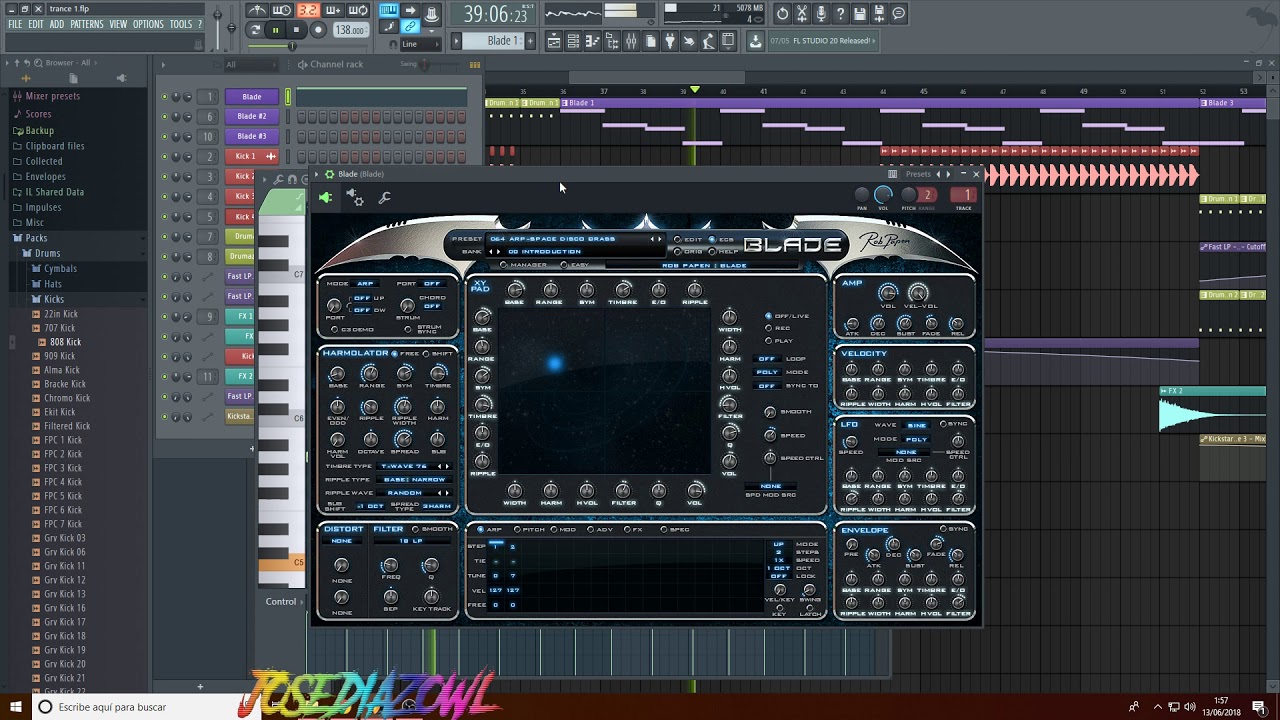Click Blade wrapper PAN knob
The image size is (1280, 720).
(x=862, y=195)
